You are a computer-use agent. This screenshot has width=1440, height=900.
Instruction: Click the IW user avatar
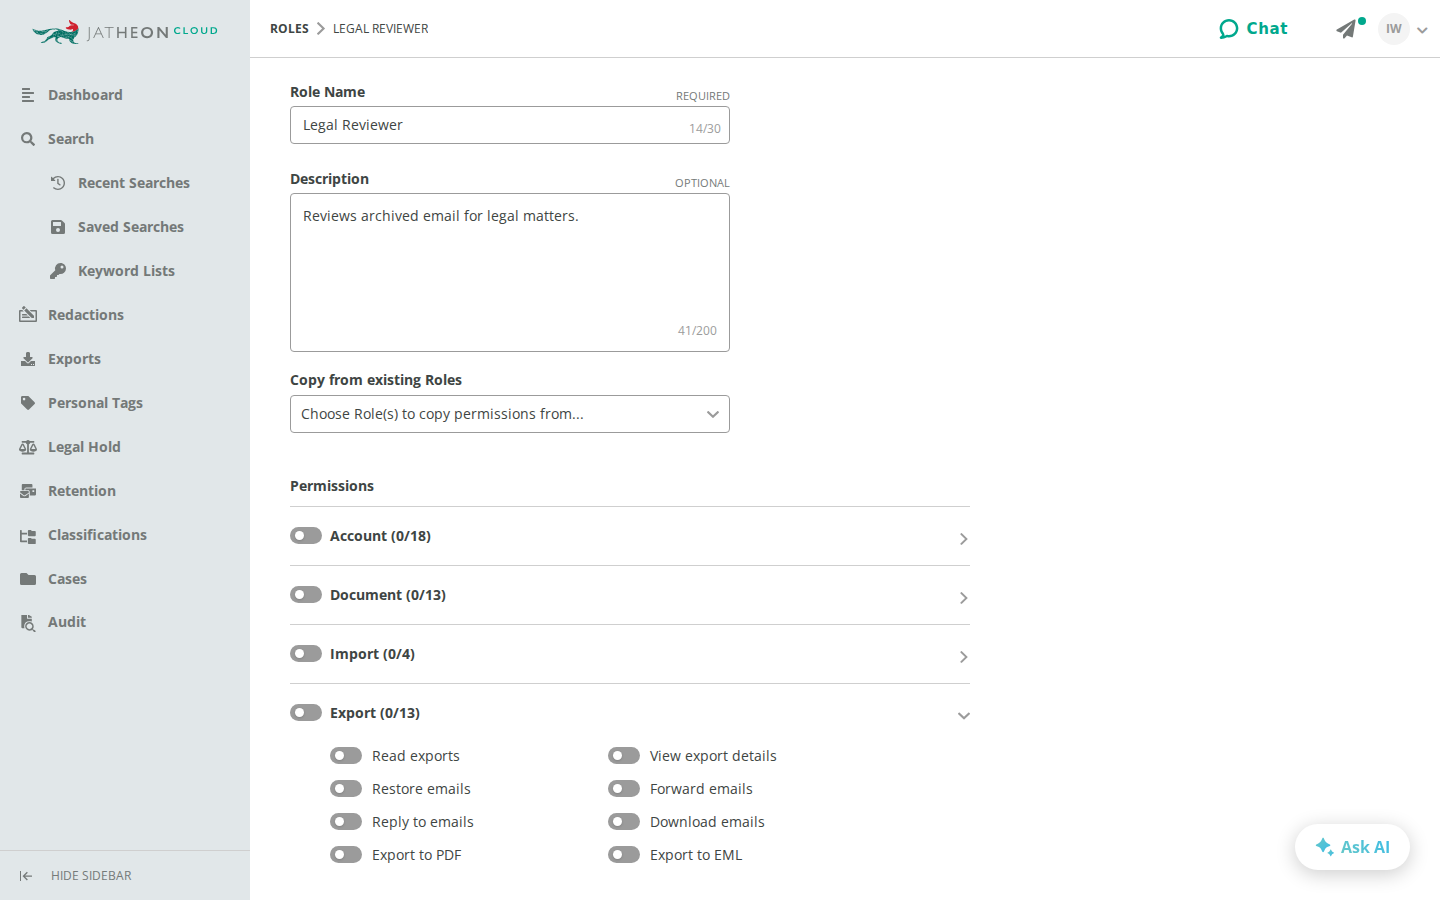tap(1393, 29)
